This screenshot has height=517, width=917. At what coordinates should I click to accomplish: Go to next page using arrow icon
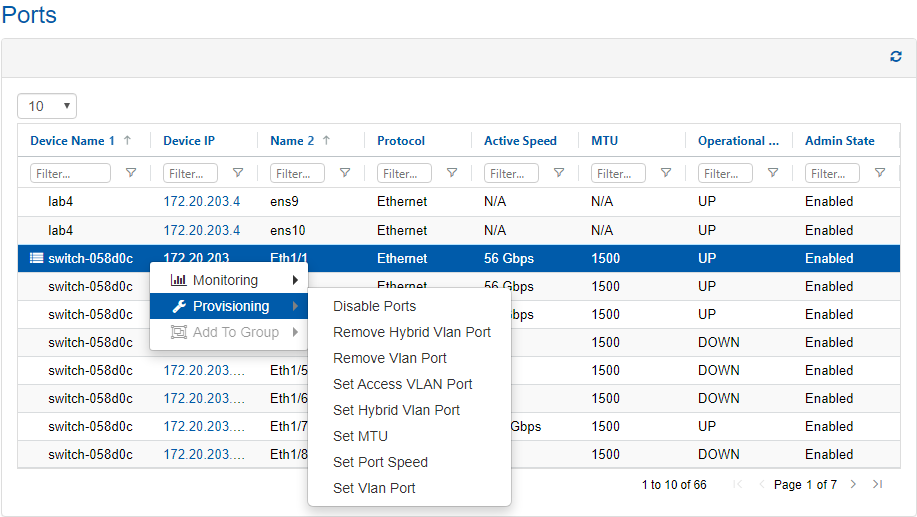[x=853, y=485]
